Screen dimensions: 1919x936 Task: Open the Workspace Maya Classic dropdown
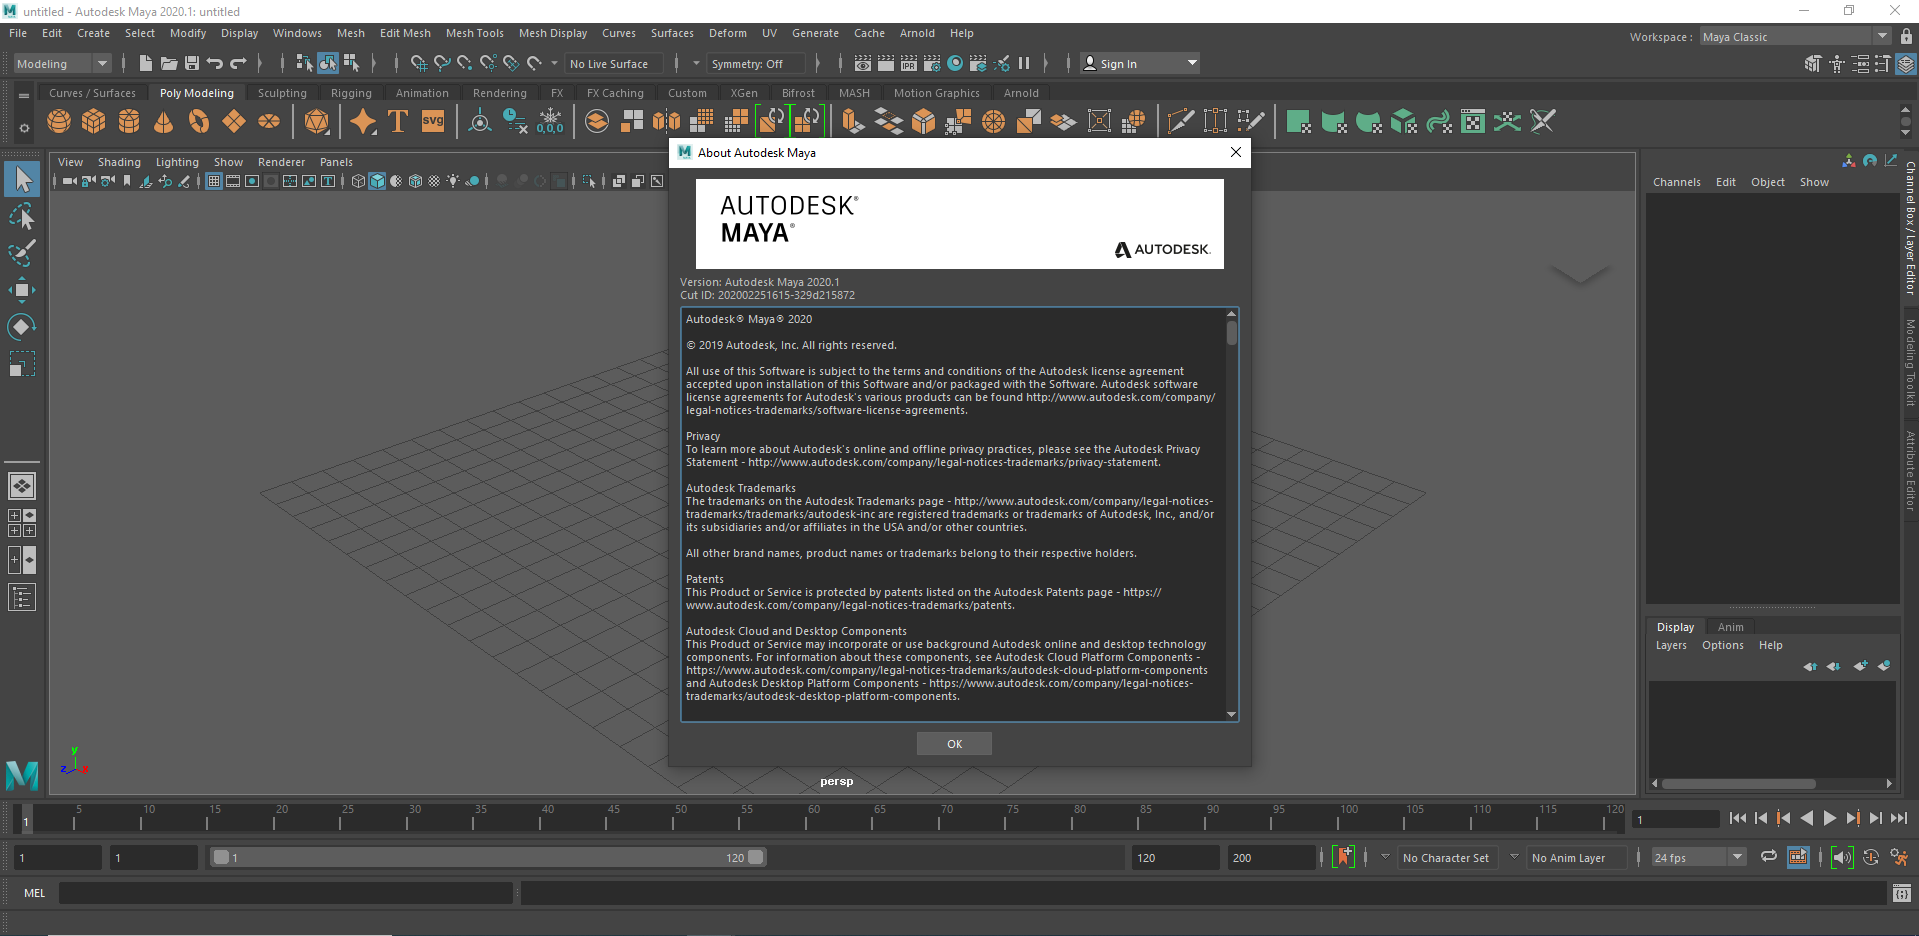tap(1795, 37)
